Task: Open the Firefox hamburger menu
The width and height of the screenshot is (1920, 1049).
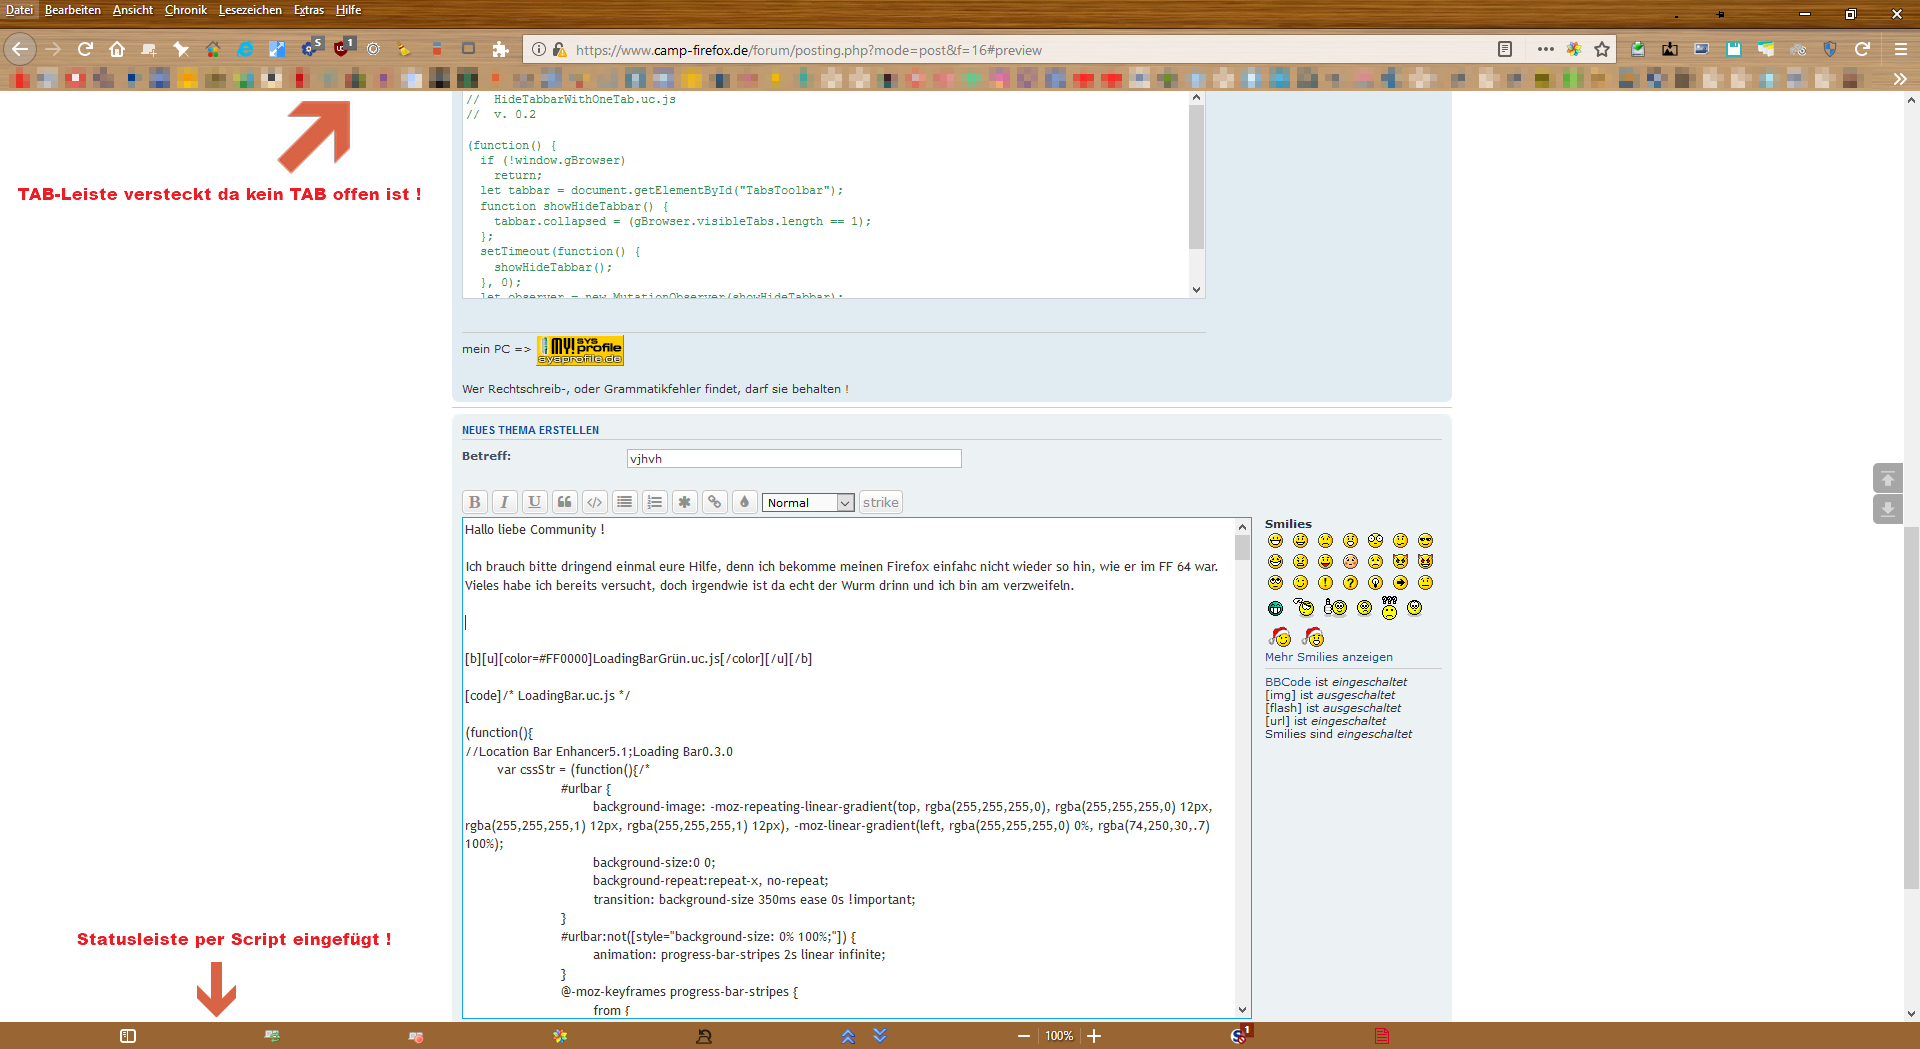Action: [x=1901, y=49]
